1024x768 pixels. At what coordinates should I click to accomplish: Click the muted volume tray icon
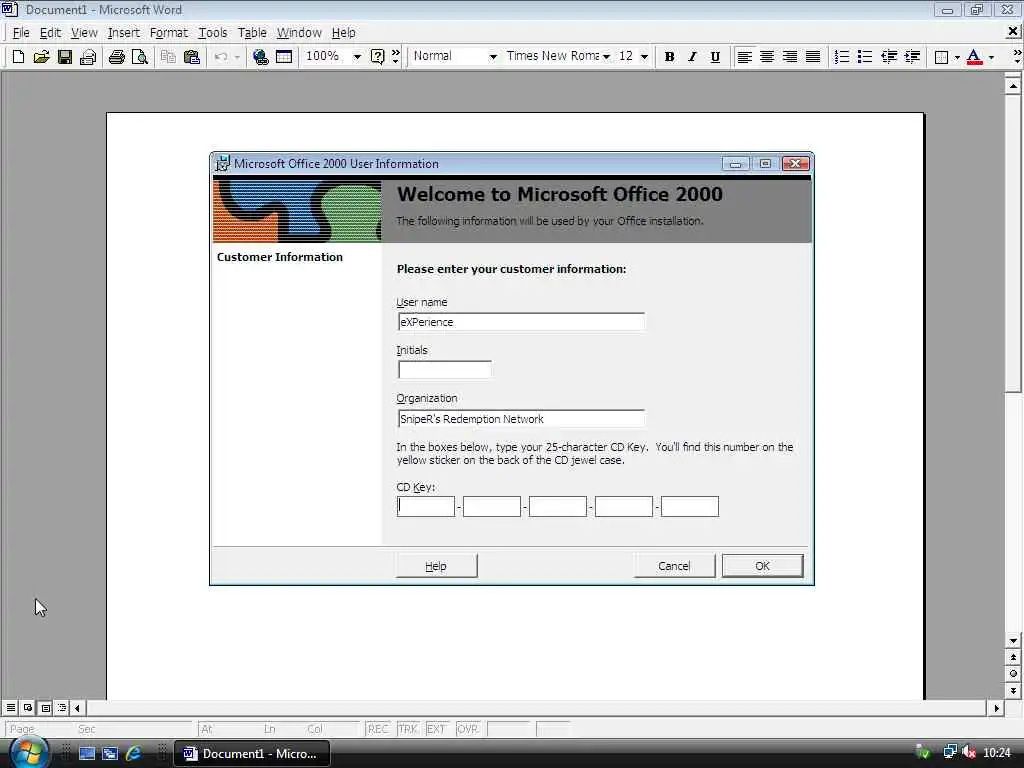969,753
